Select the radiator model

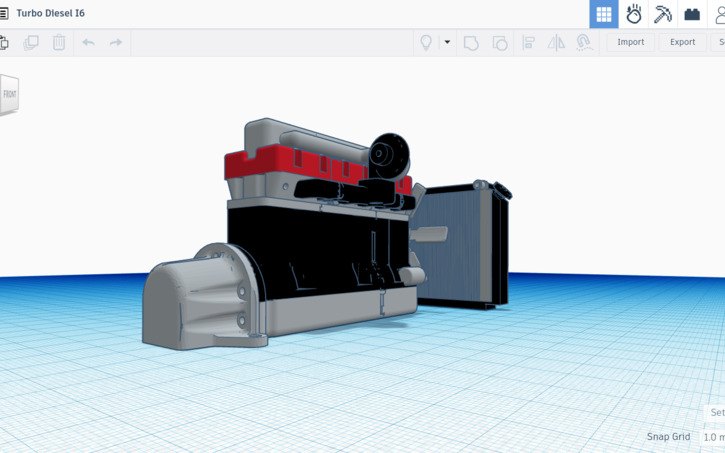pyautogui.click(x=462, y=245)
